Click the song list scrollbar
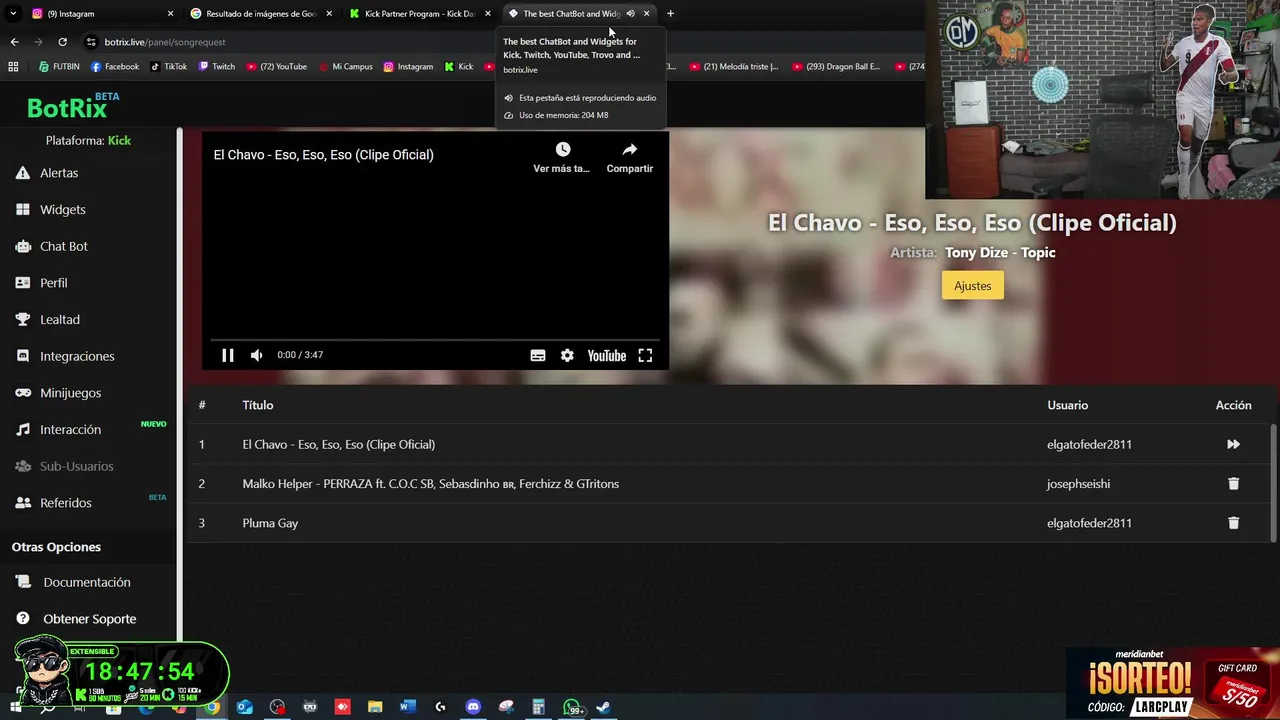This screenshot has width=1280, height=720. click(x=1273, y=483)
